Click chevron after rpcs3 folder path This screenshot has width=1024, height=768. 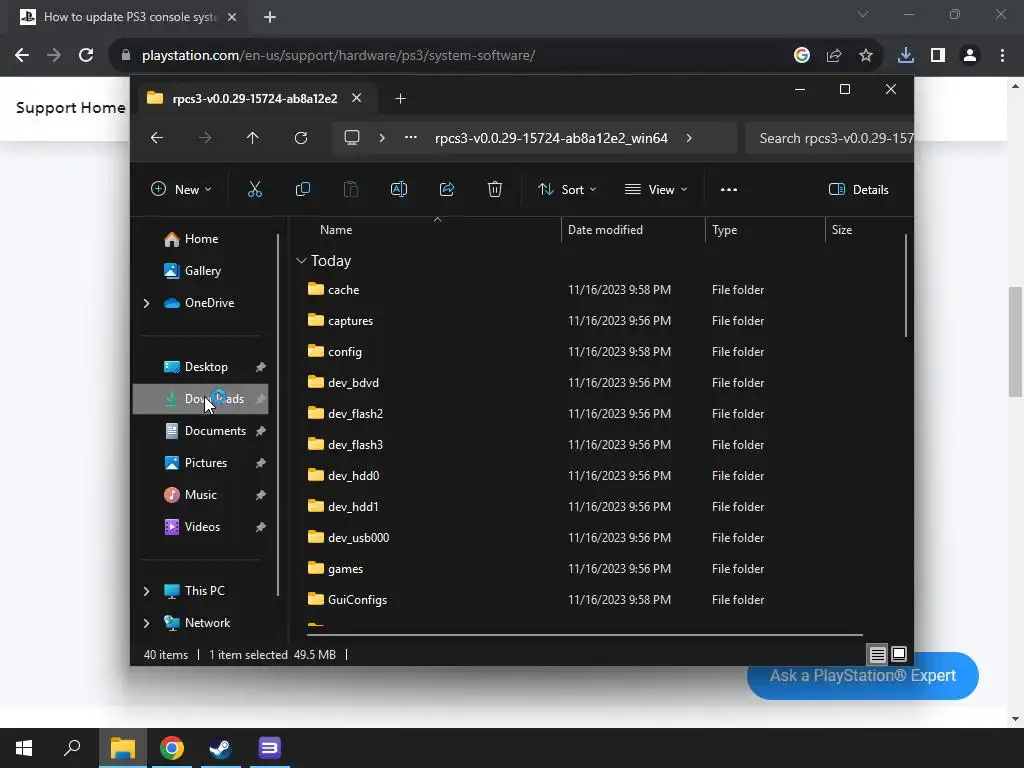pyautogui.click(x=689, y=138)
